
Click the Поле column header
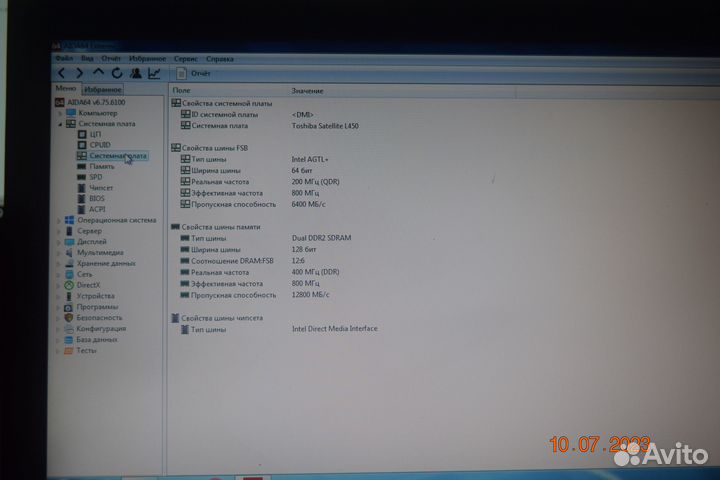(181, 90)
